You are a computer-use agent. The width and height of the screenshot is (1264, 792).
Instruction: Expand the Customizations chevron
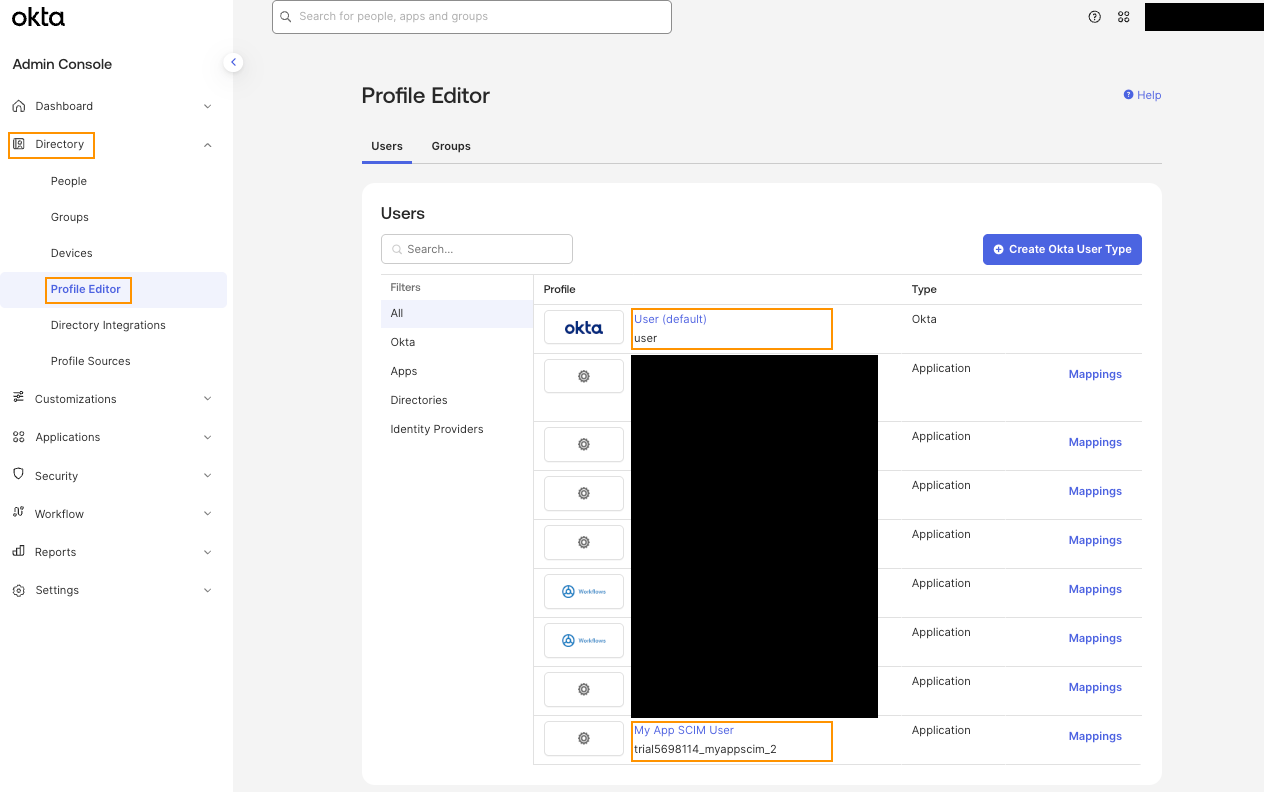[208, 398]
